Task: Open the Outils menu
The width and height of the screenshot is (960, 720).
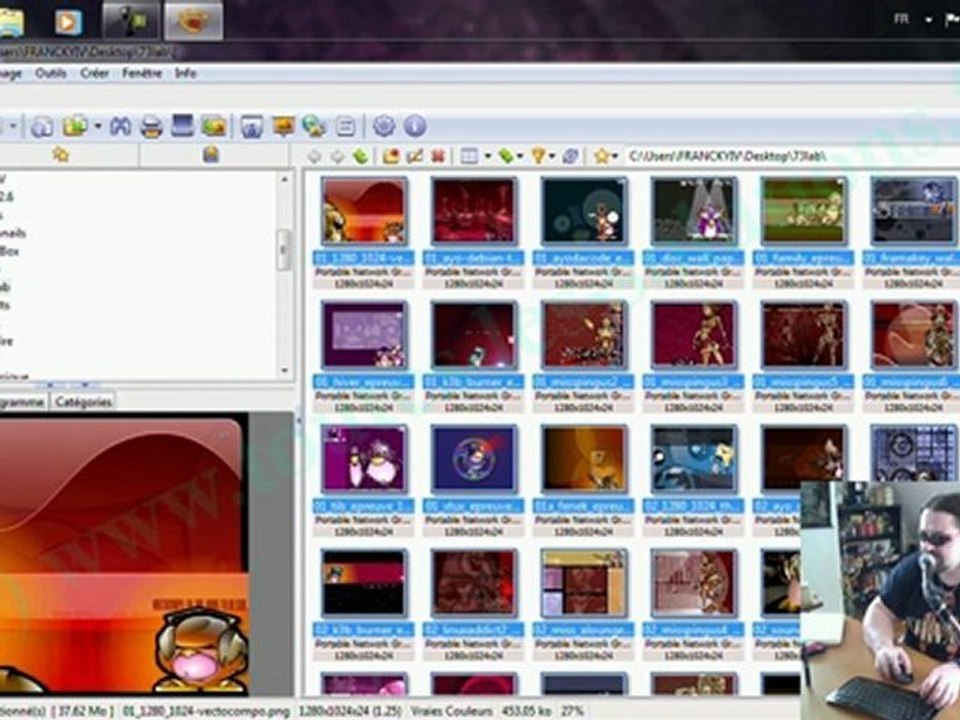Action: point(51,73)
